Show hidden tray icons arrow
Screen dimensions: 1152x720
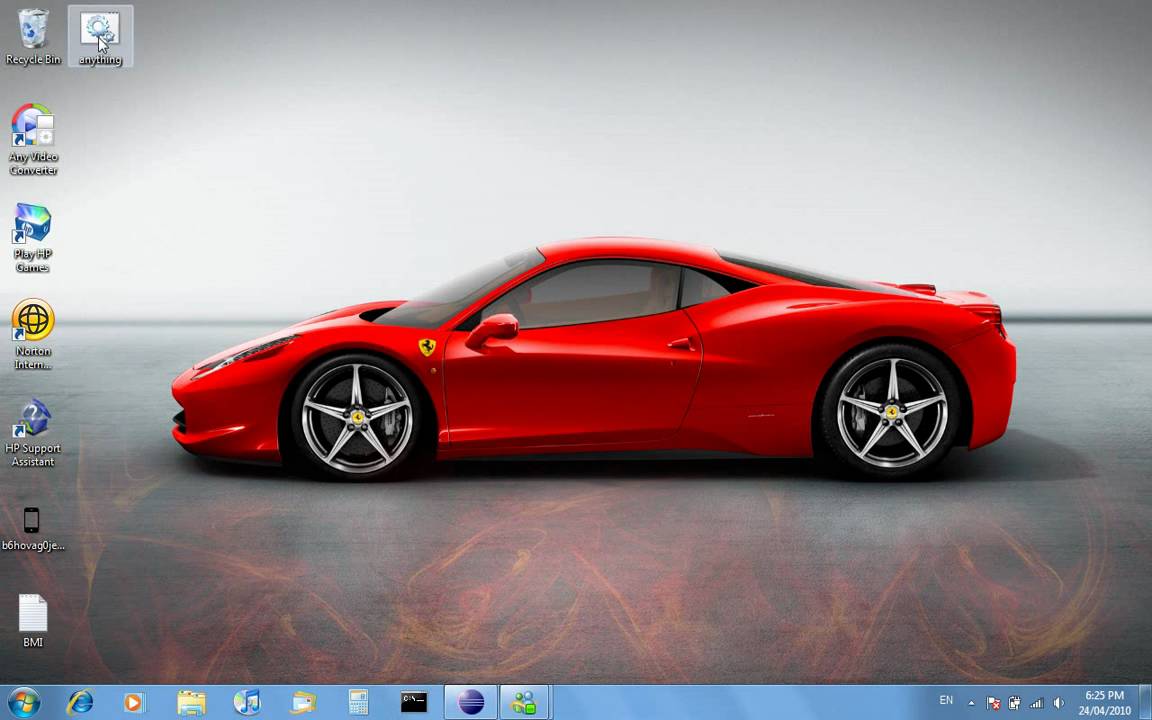971,703
